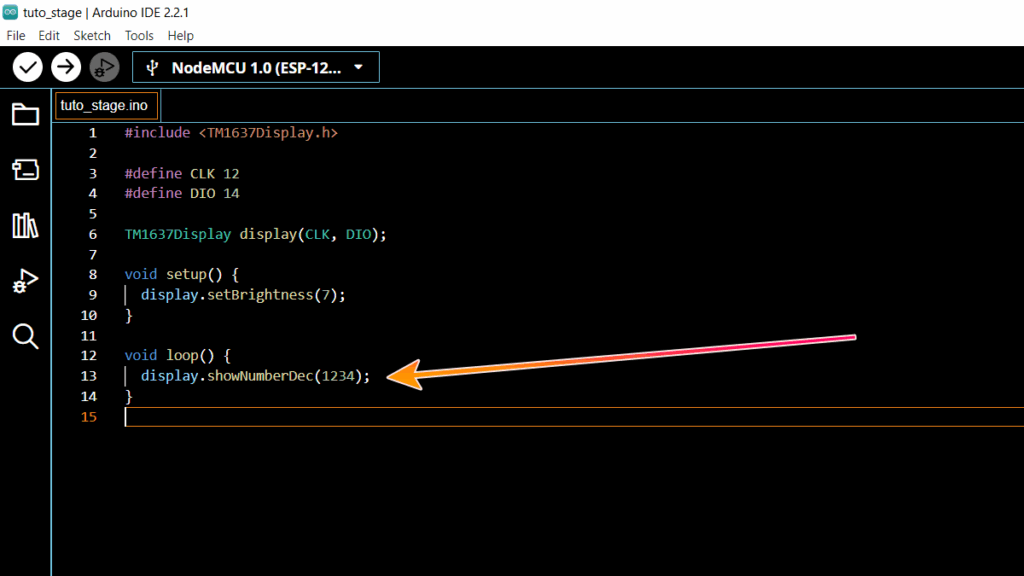The width and height of the screenshot is (1024, 576).
Task: Click the USB icon in board selector
Action: coord(152,68)
